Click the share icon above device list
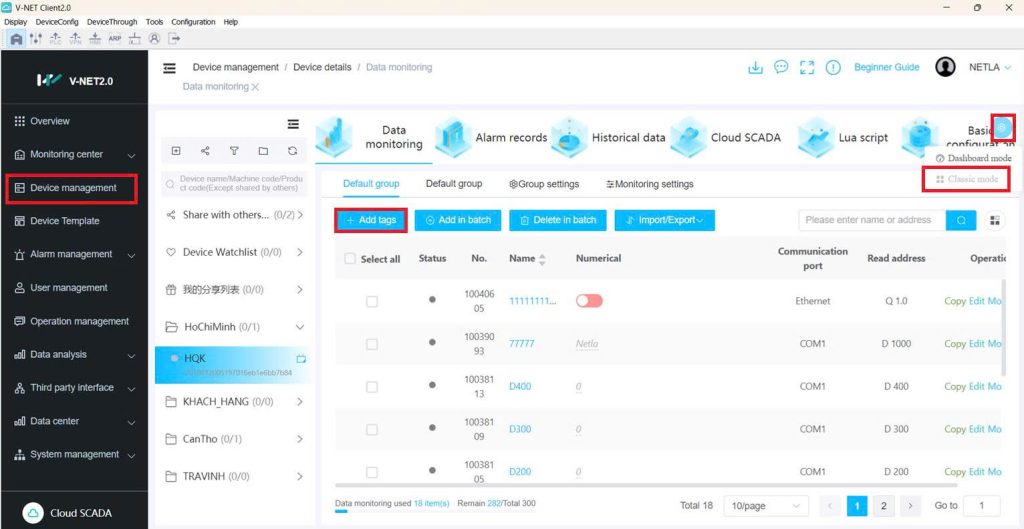The width and height of the screenshot is (1024, 529). (x=205, y=151)
